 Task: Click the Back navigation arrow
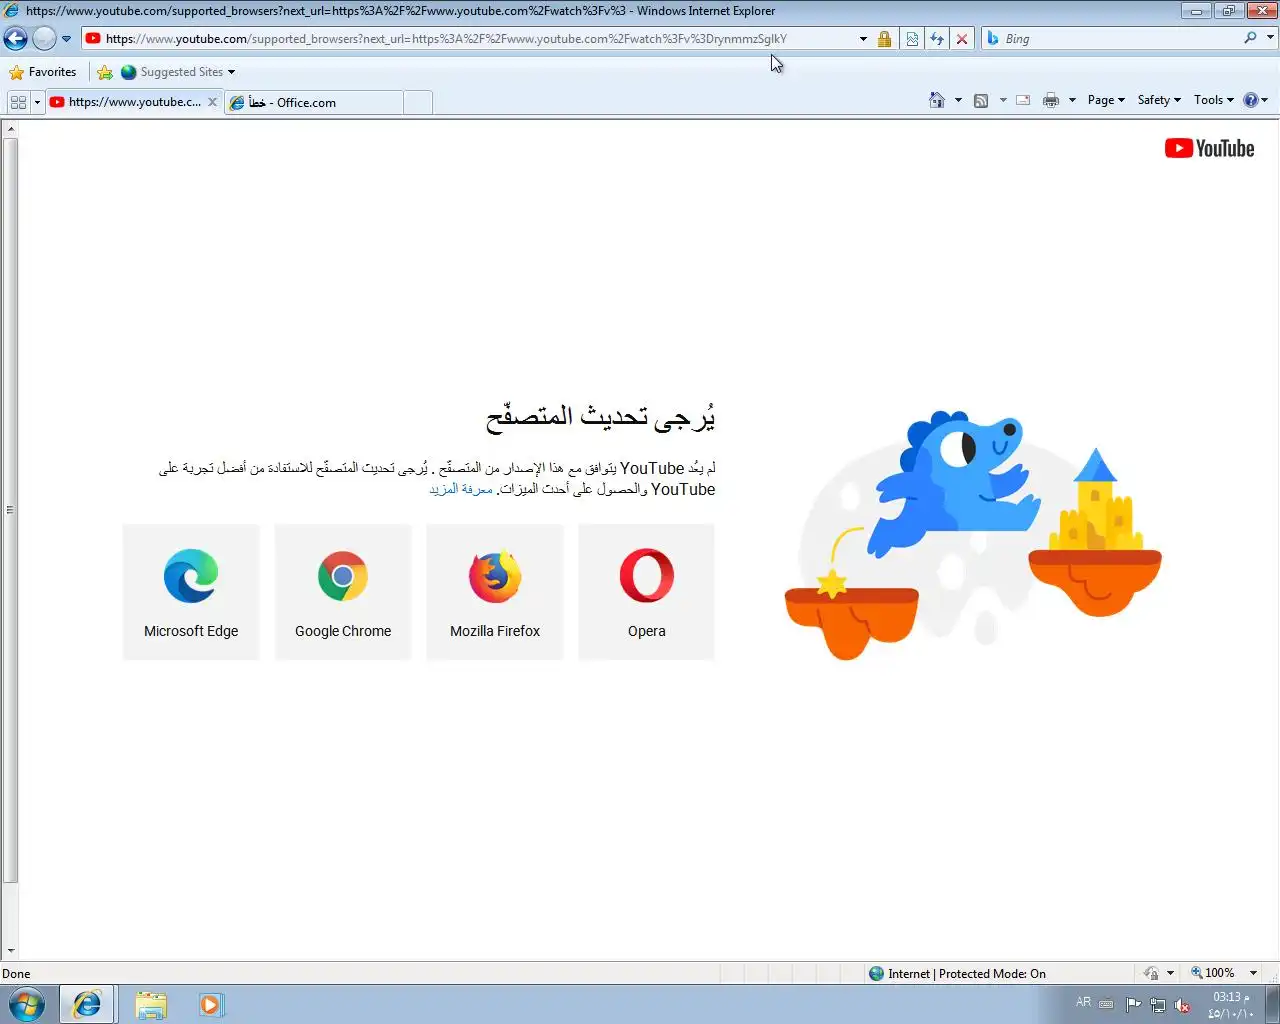pyautogui.click(x=15, y=39)
